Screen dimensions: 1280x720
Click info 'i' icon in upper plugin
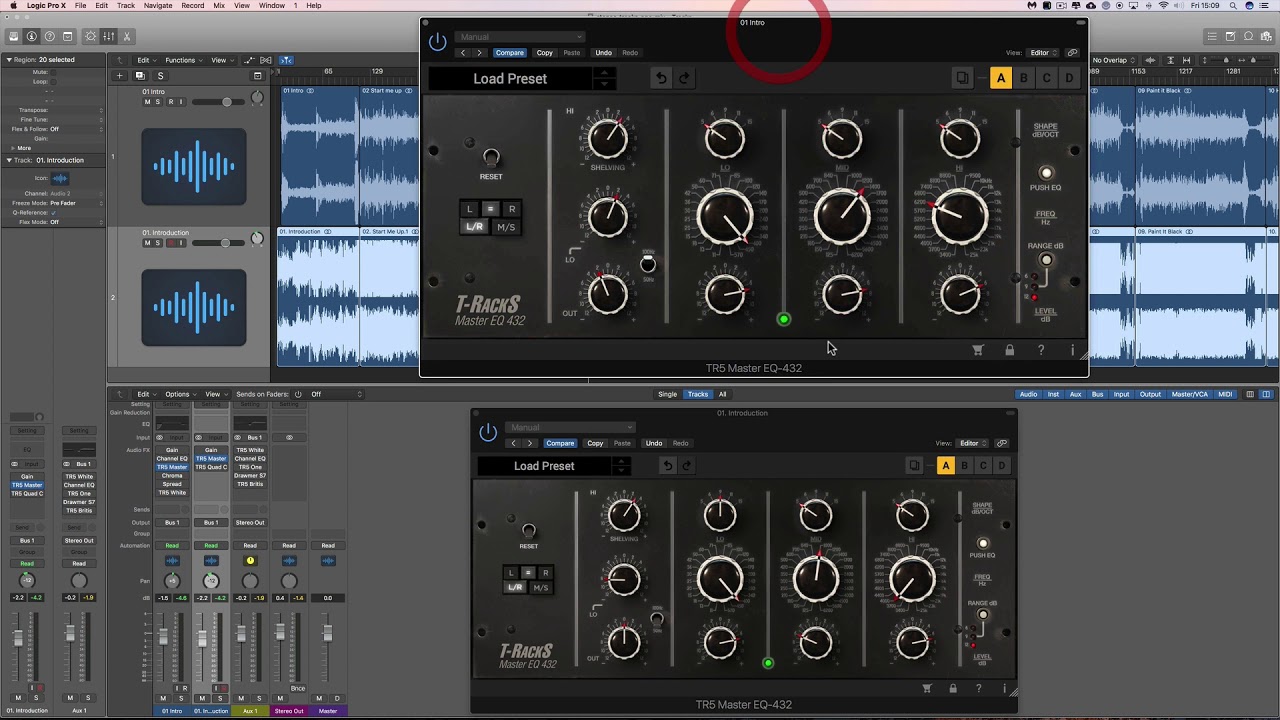point(1072,350)
